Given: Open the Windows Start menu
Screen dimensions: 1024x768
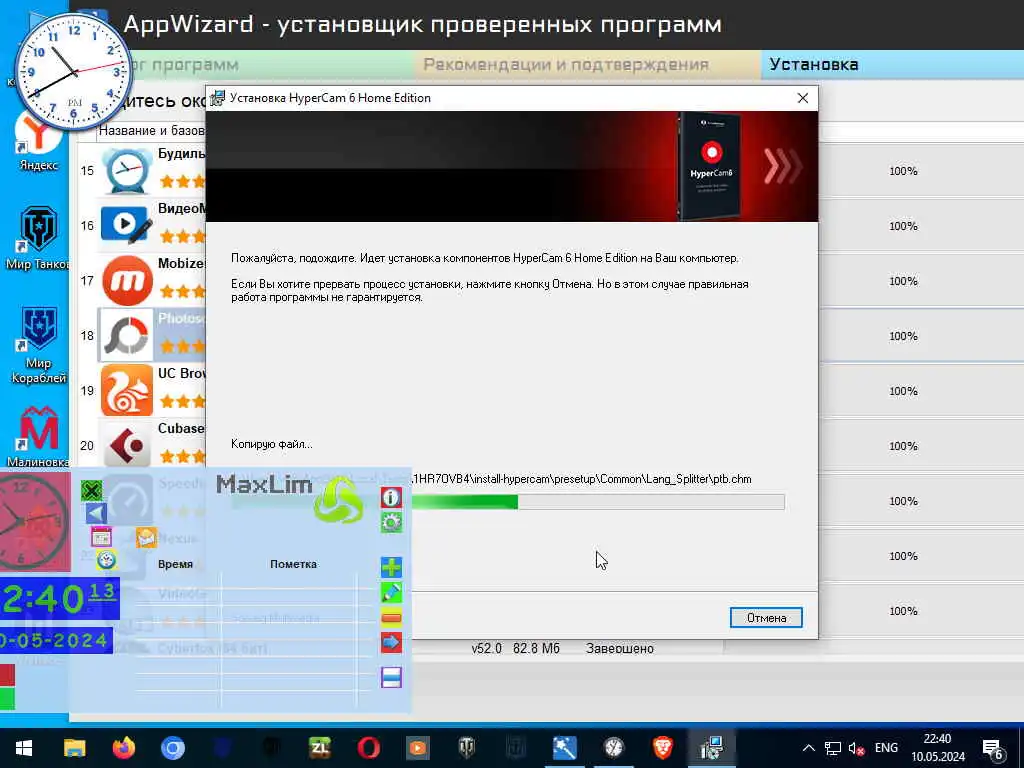Looking at the screenshot, I should (x=24, y=748).
